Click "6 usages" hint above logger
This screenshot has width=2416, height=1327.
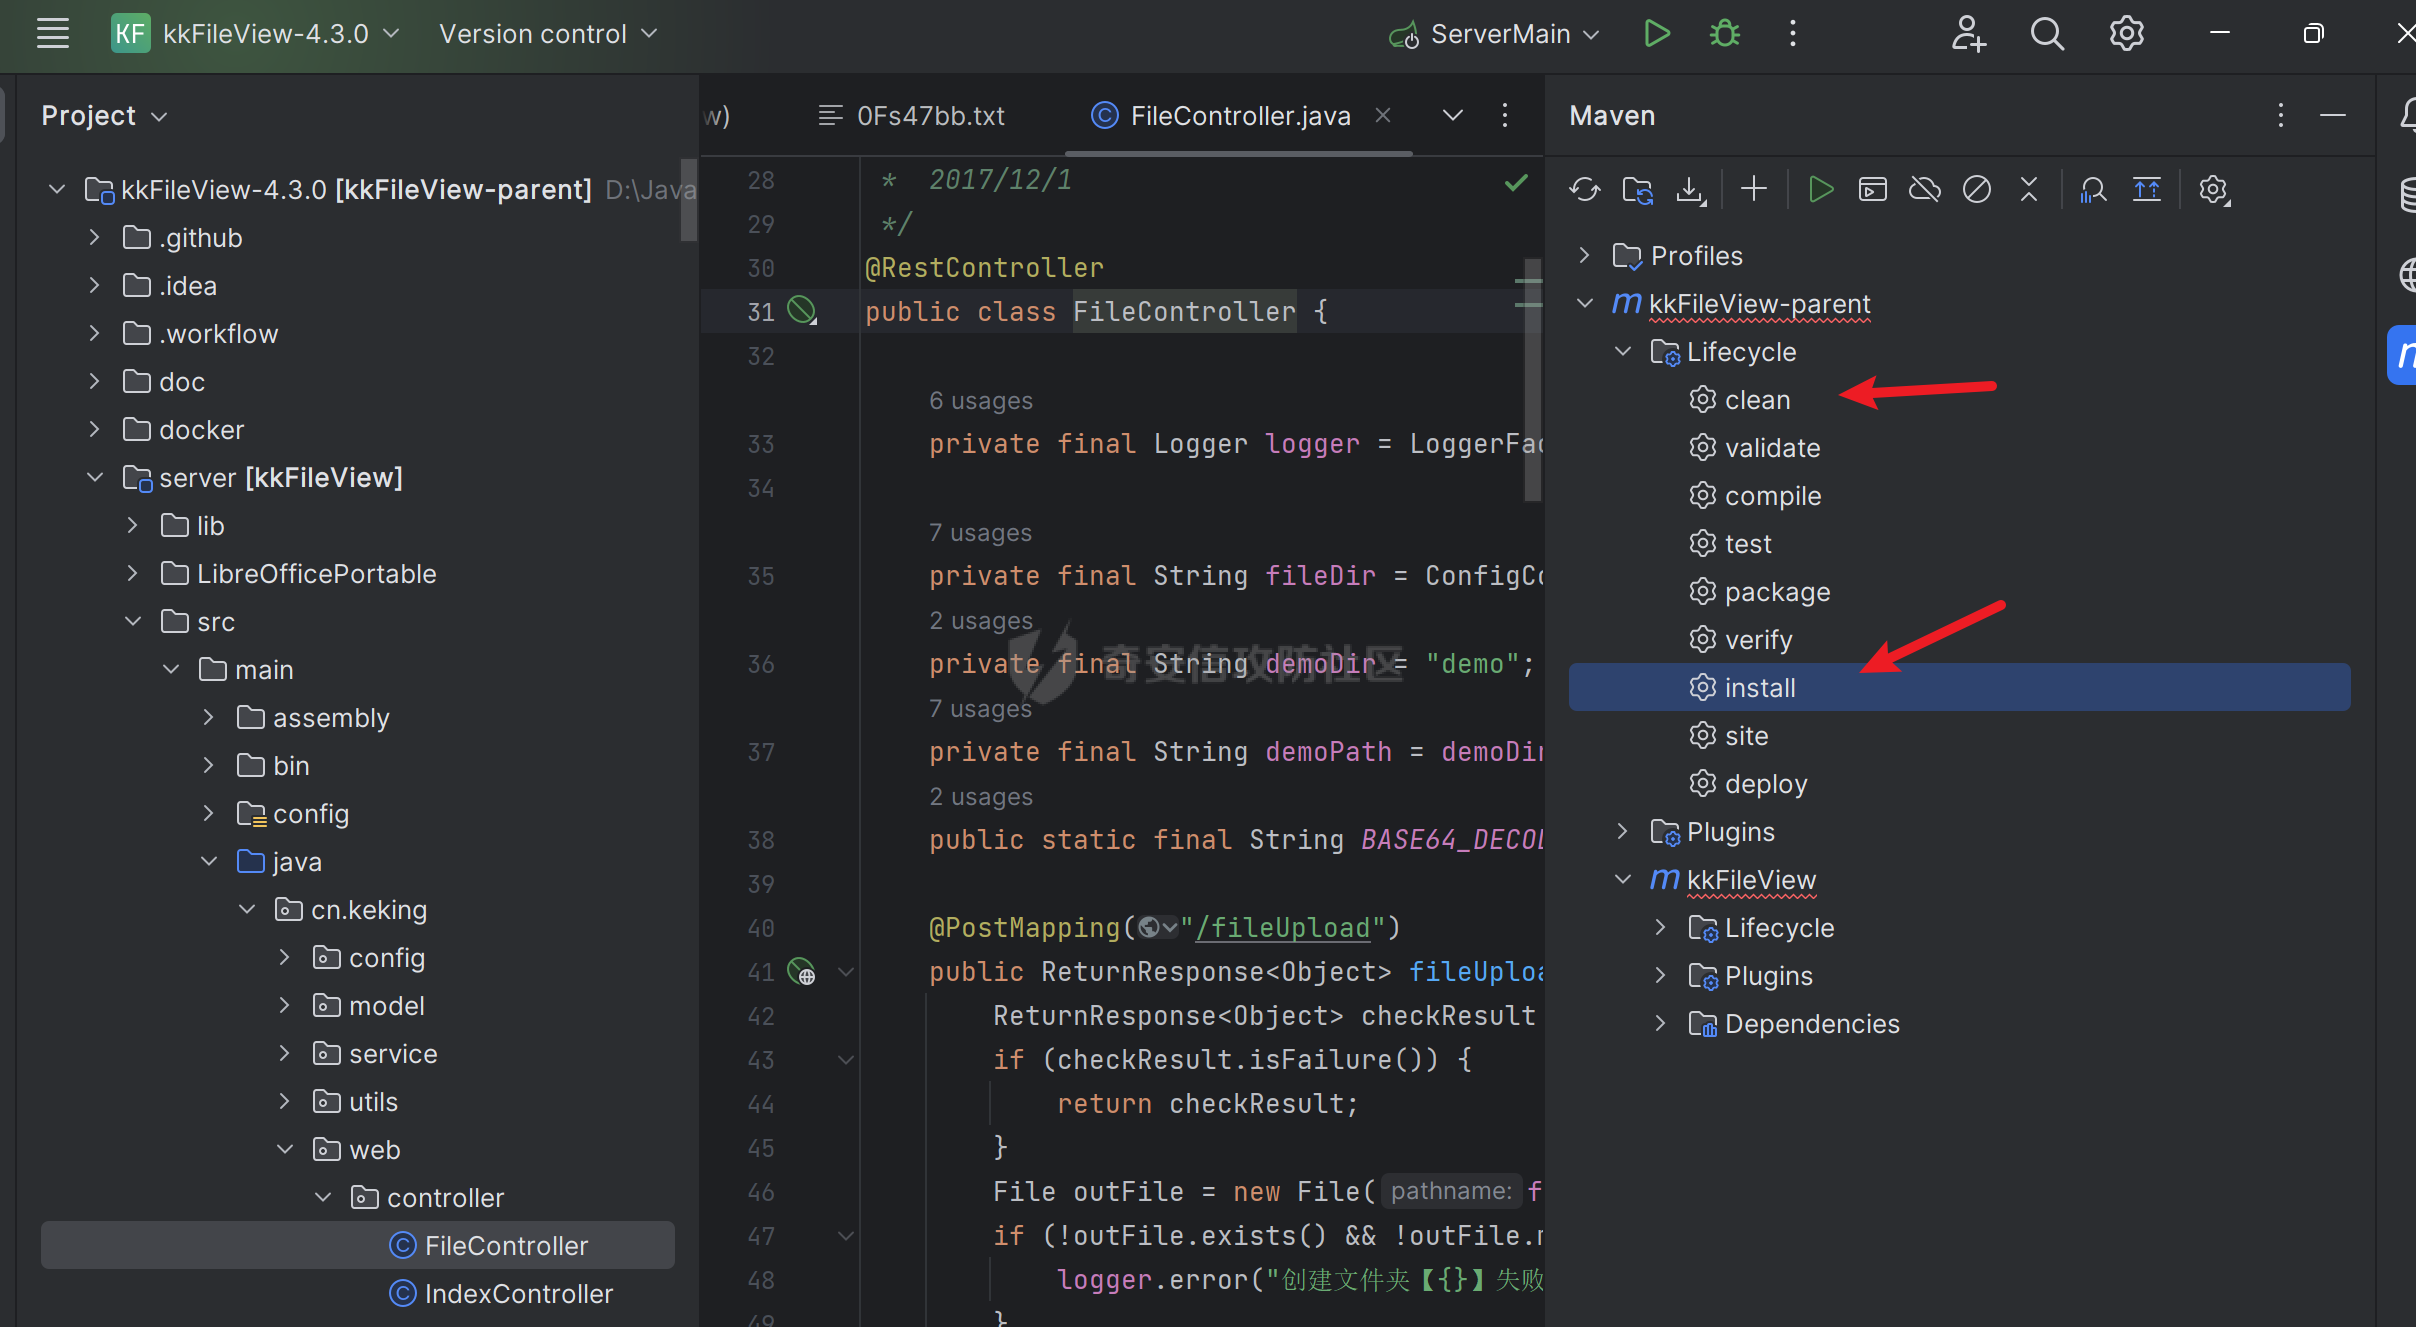coord(980,400)
